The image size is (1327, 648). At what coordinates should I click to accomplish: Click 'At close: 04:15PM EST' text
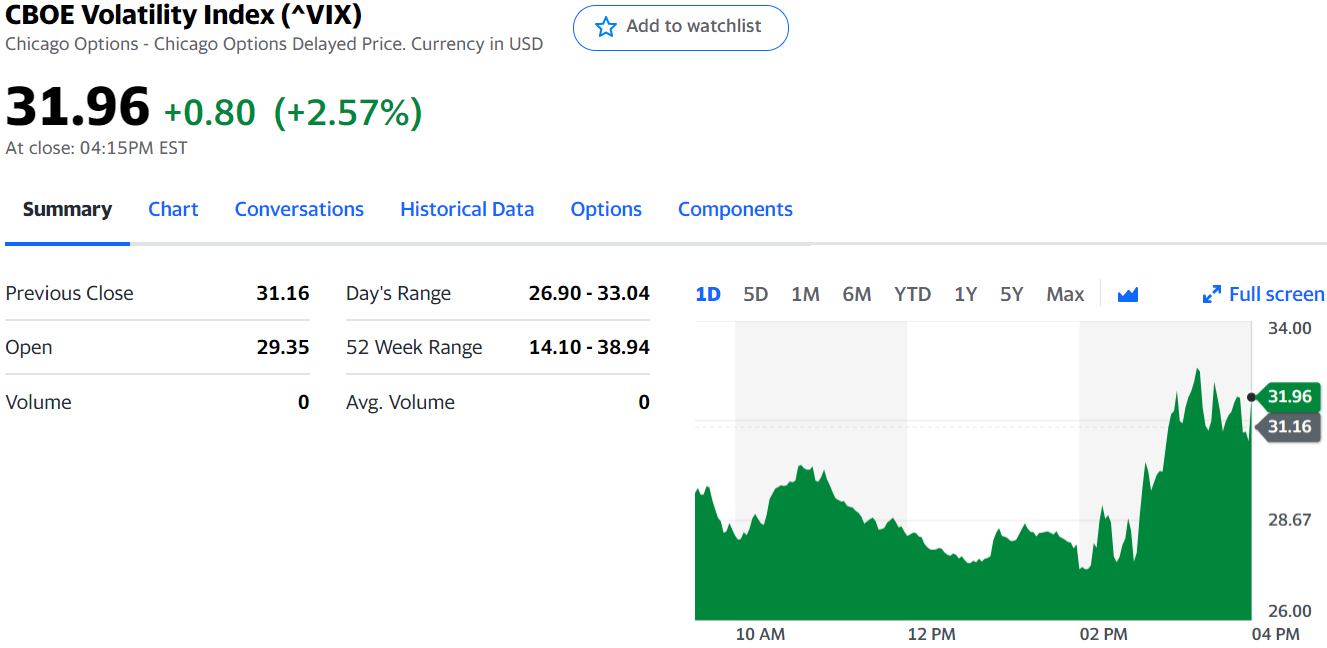96,148
